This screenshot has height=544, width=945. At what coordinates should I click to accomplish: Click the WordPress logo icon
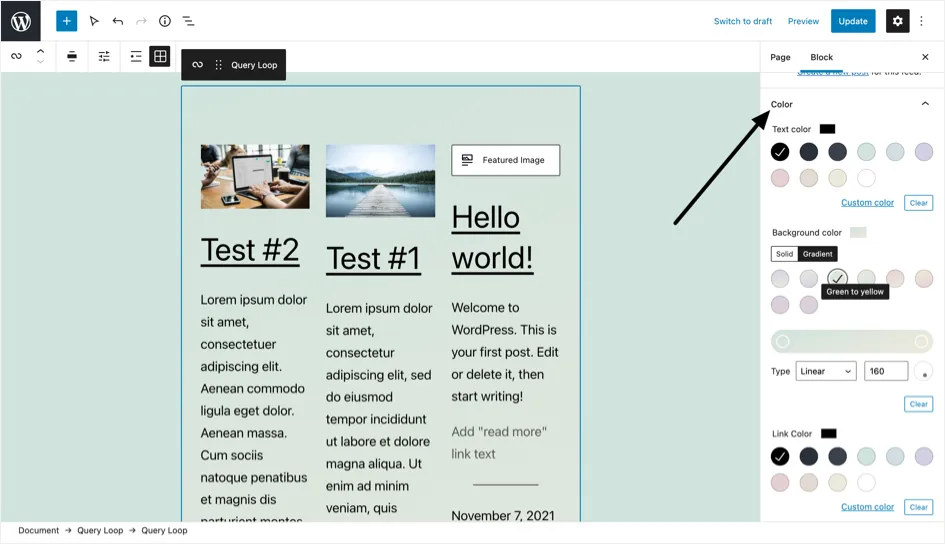21,21
